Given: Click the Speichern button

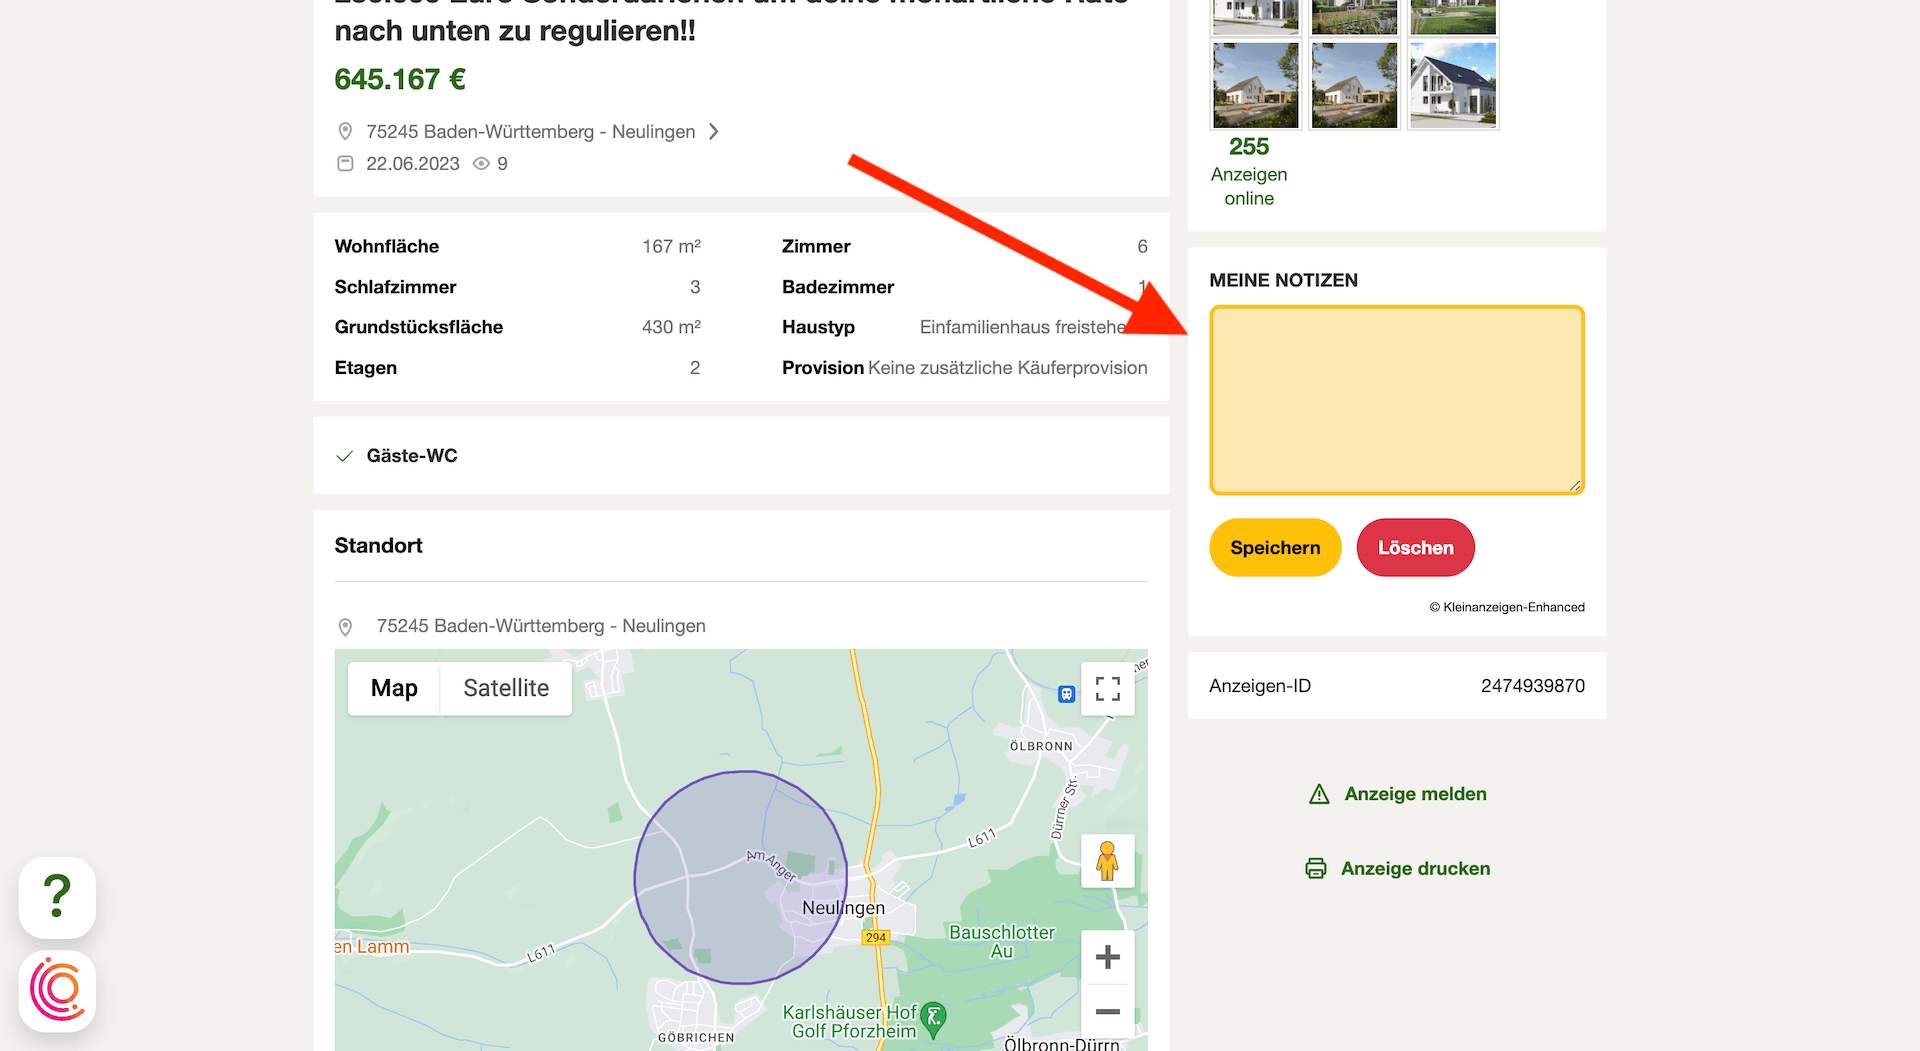Looking at the screenshot, I should pos(1274,547).
